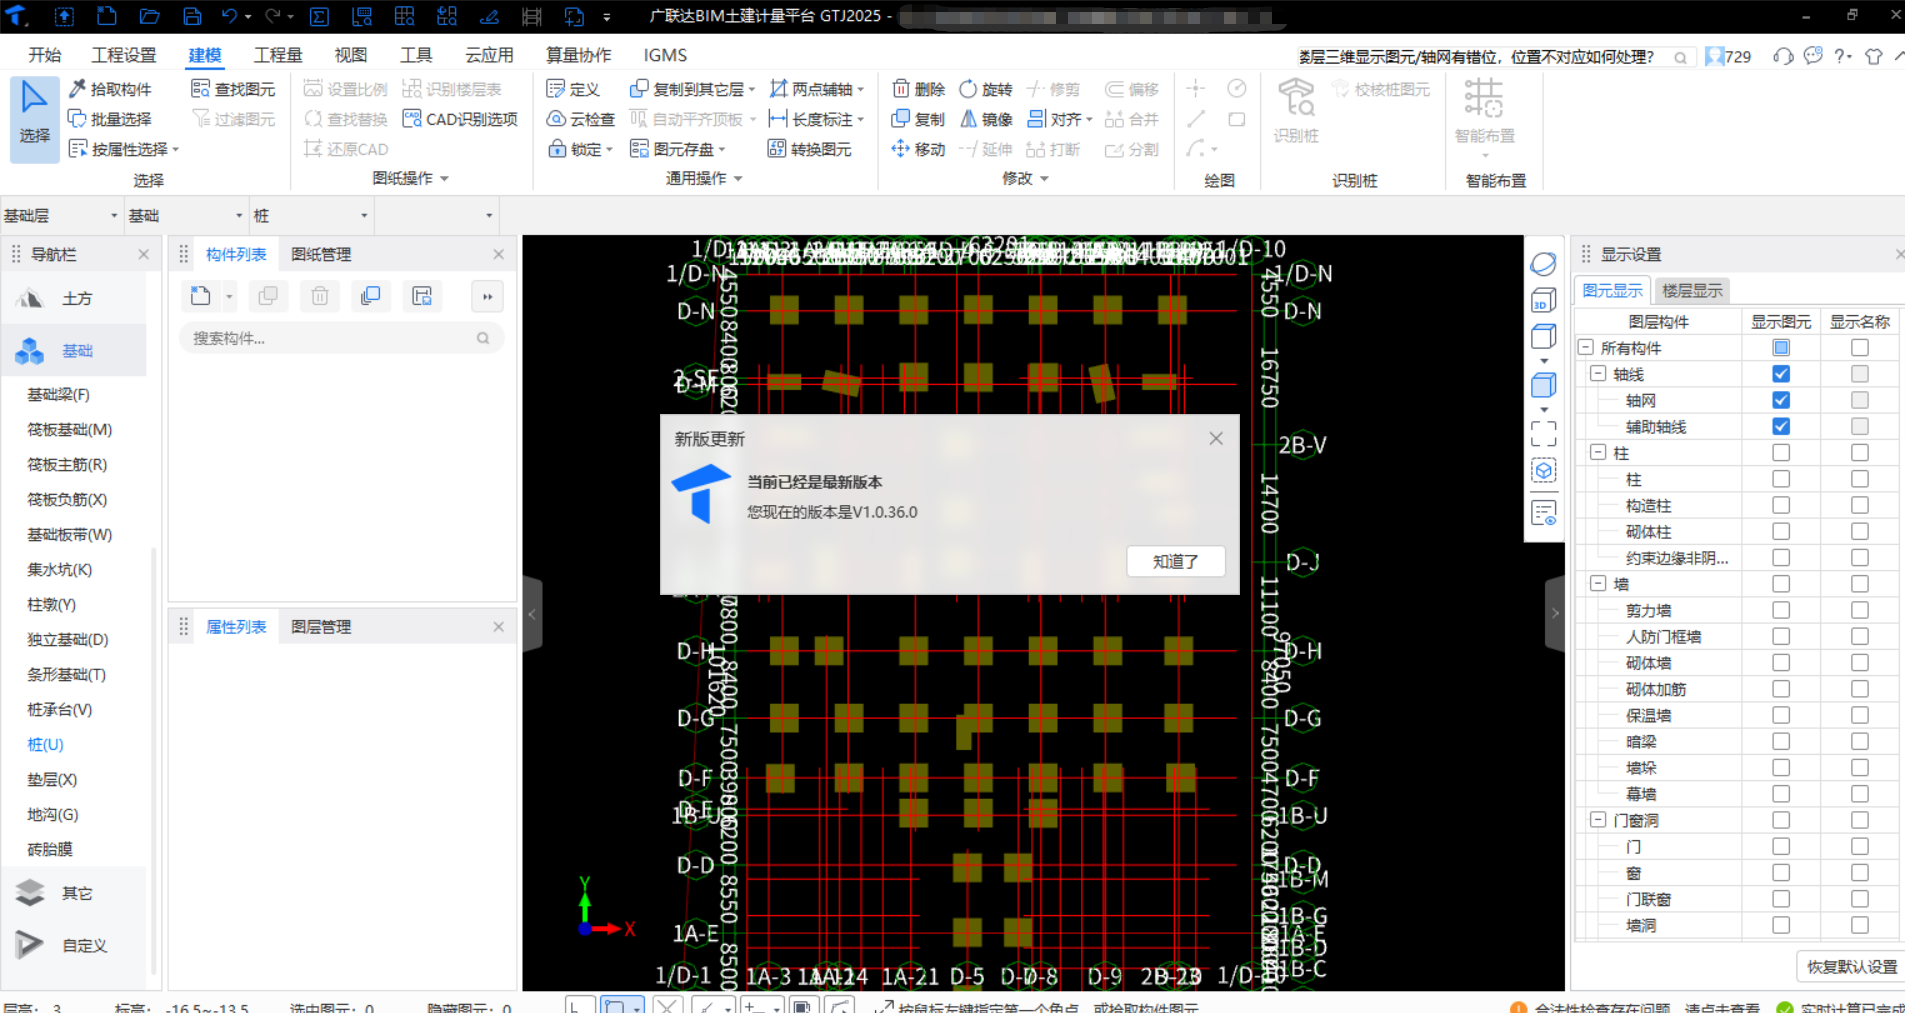1905x1013 pixels.
Task: Click 恢复默认设置 button
Action: pos(1851,966)
